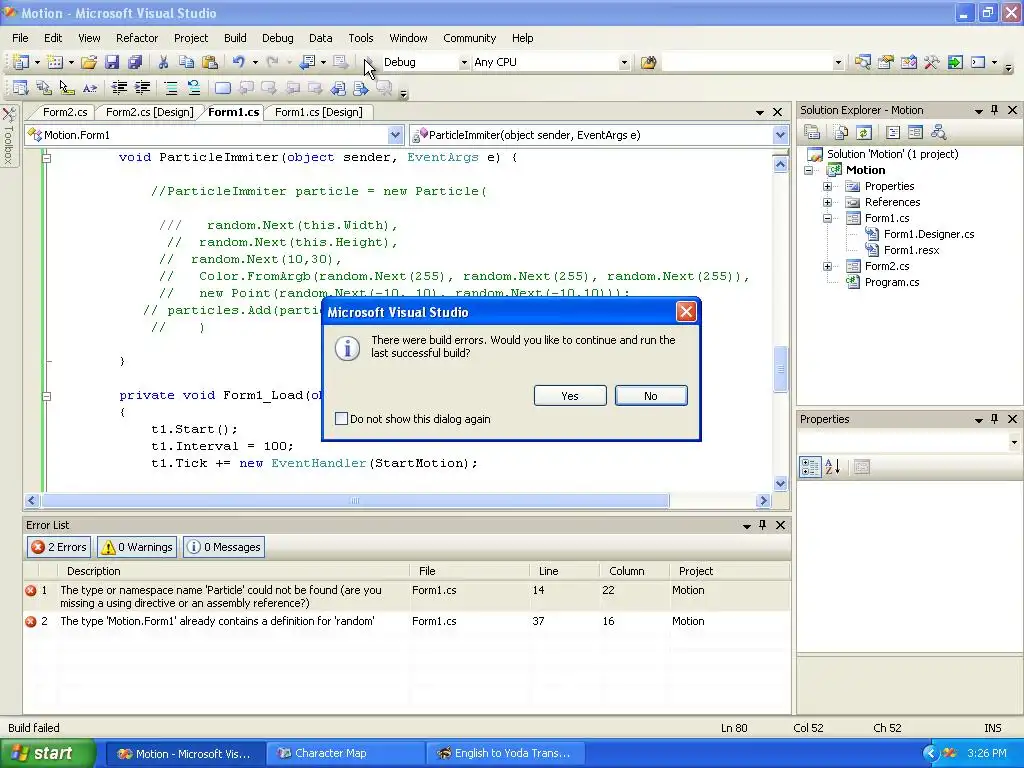Viewport: 1024px width, 768px height.
Task: Collapse the Motion project node
Action: [x=808, y=170]
